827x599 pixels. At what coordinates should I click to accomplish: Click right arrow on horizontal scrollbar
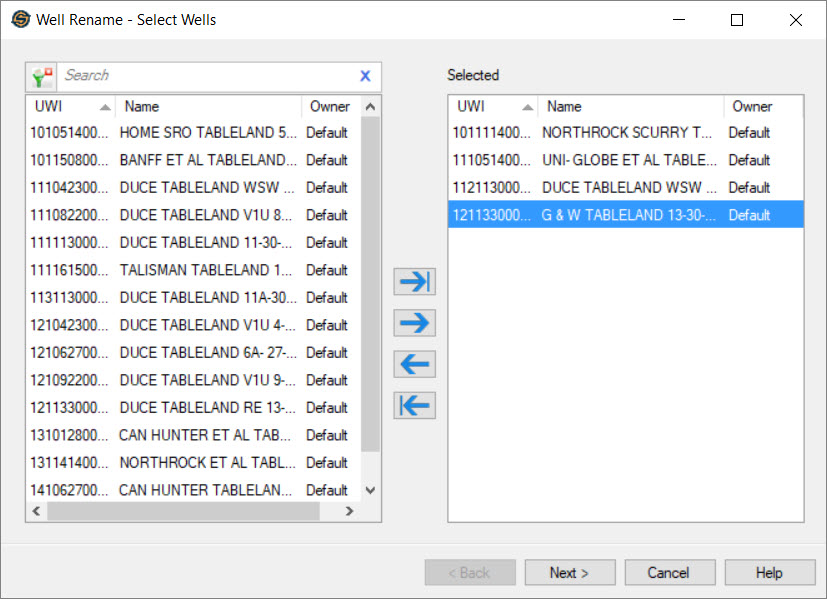349,511
